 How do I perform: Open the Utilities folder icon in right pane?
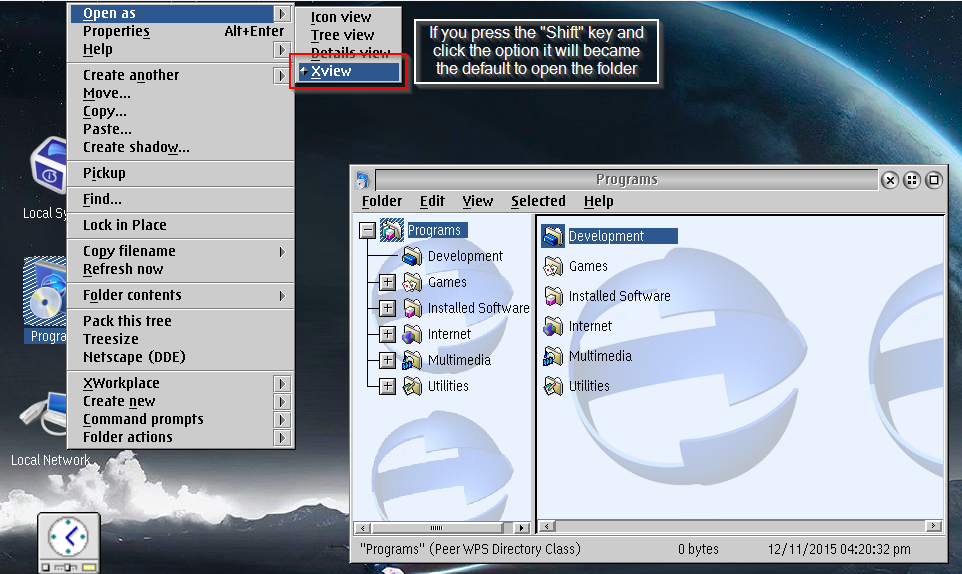pyautogui.click(x=553, y=386)
